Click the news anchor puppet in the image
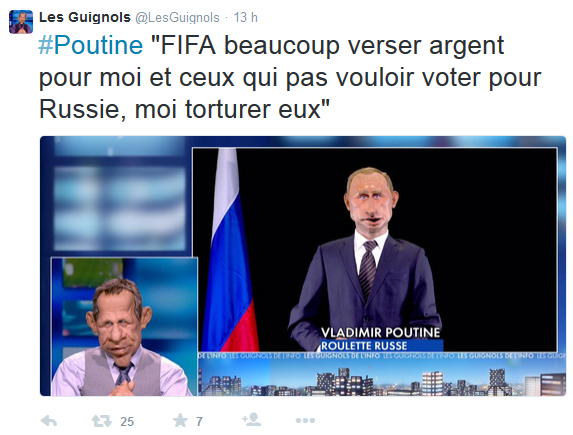Image resolution: width=573 pixels, height=435 pixels. (119, 337)
